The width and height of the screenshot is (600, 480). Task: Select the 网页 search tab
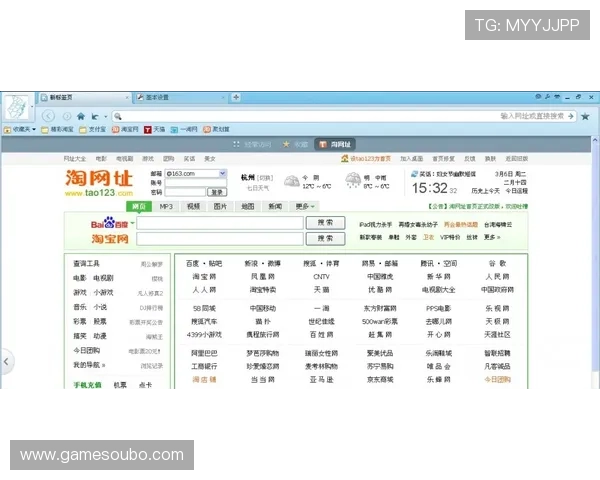pyautogui.click(x=139, y=206)
